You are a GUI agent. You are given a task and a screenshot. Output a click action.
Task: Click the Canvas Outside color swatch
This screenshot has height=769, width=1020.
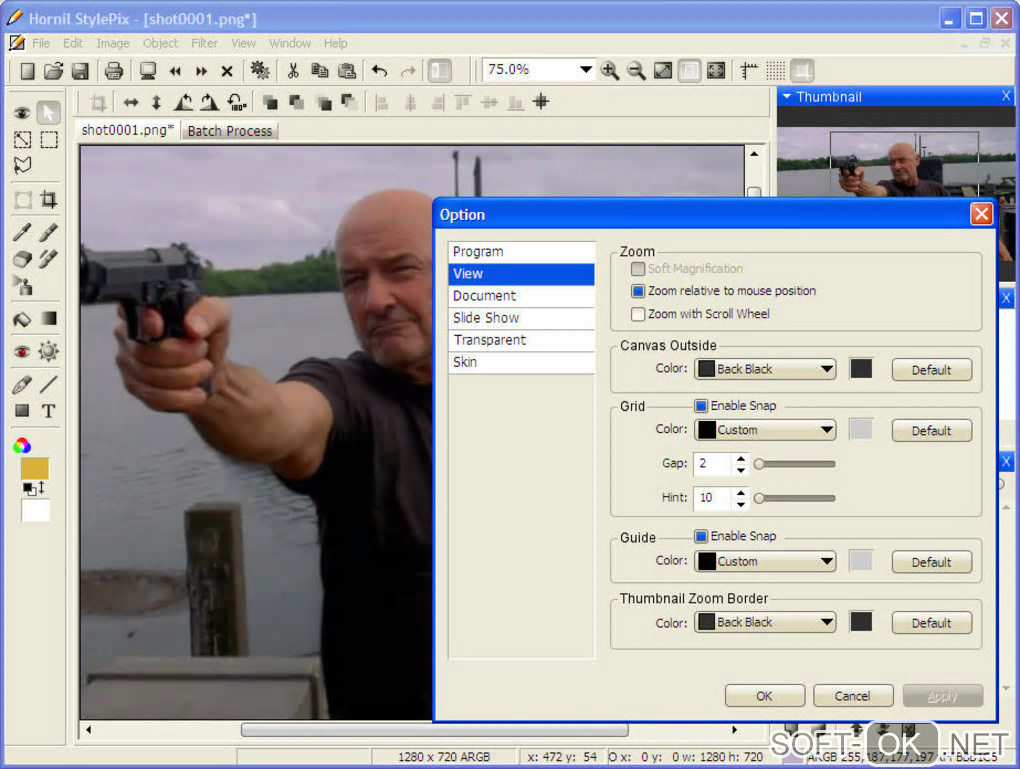click(861, 368)
